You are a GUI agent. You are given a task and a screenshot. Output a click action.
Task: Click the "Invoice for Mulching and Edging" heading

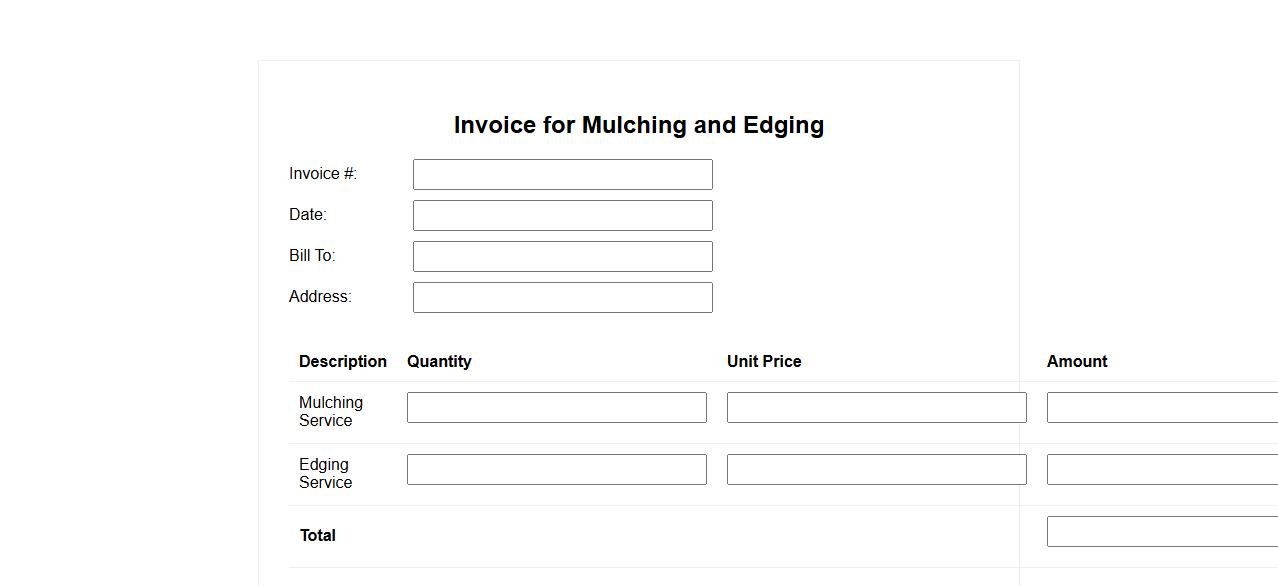(x=639, y=125)
